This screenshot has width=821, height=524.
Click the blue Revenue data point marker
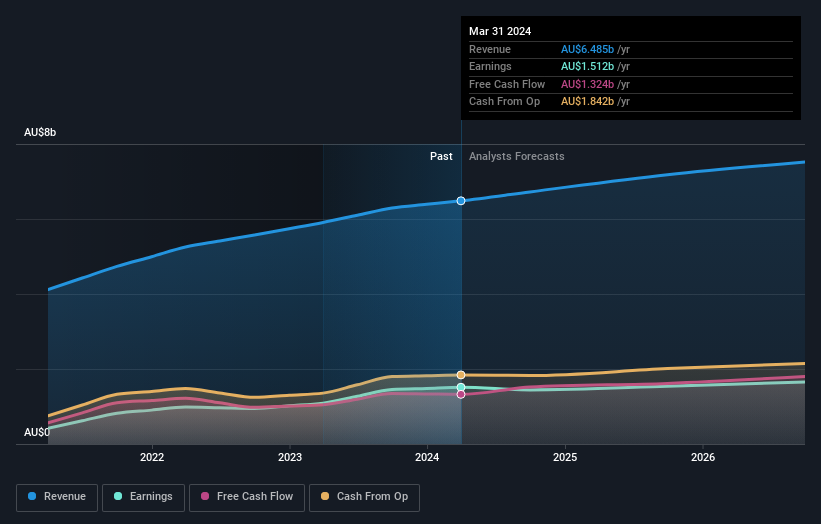[461, 201]
